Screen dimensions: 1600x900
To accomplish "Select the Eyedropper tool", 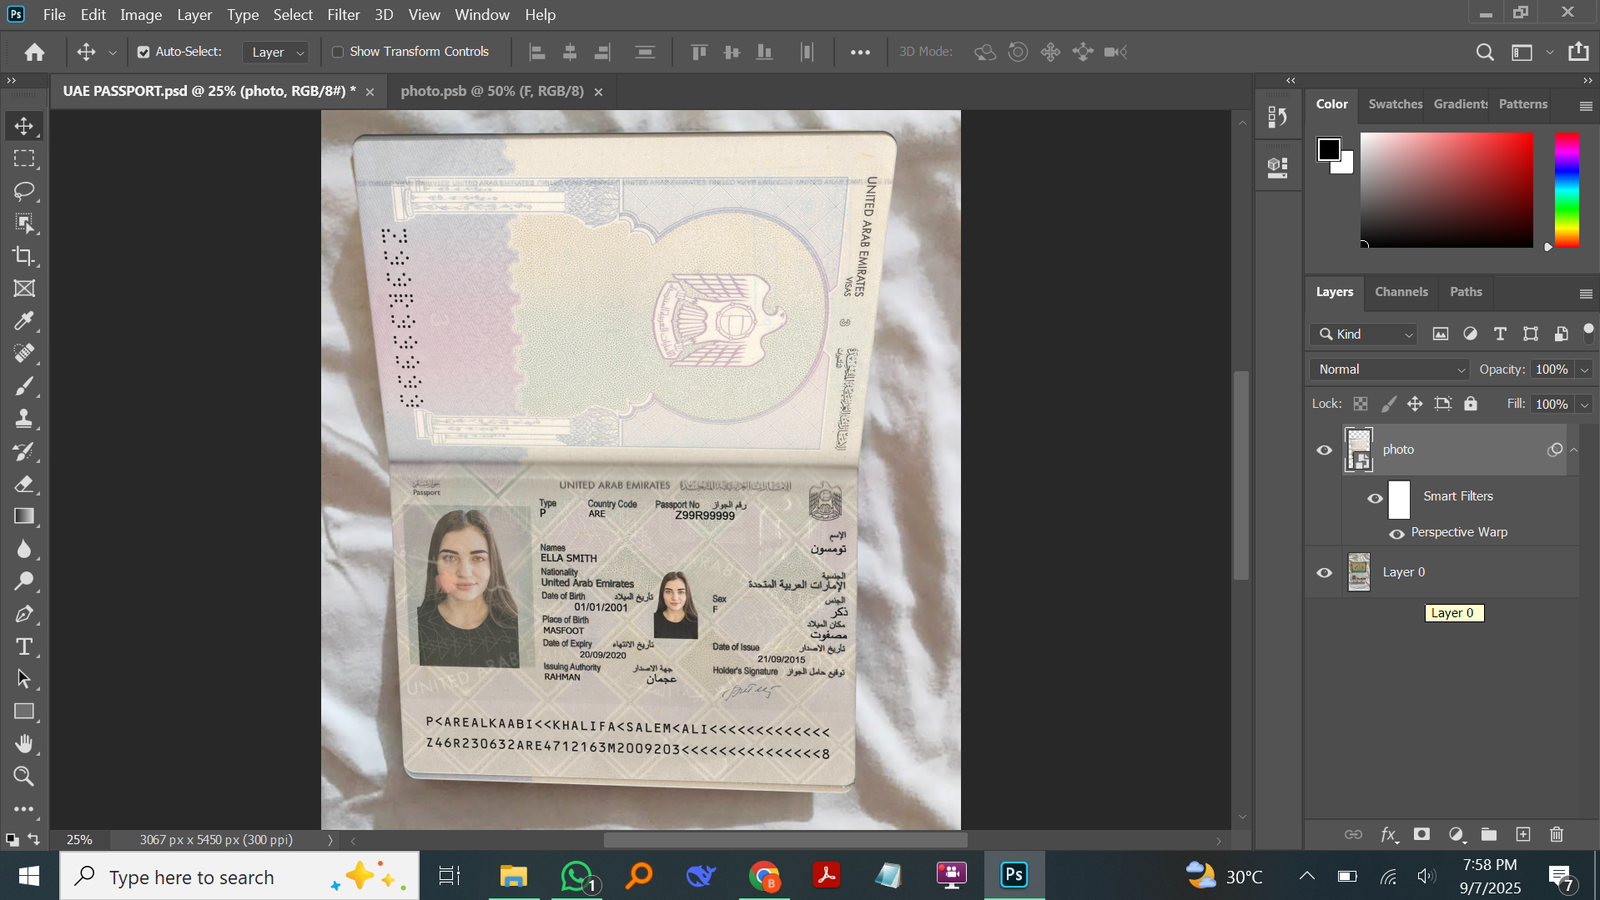I will pyautogui.click(x=24, y=321).
